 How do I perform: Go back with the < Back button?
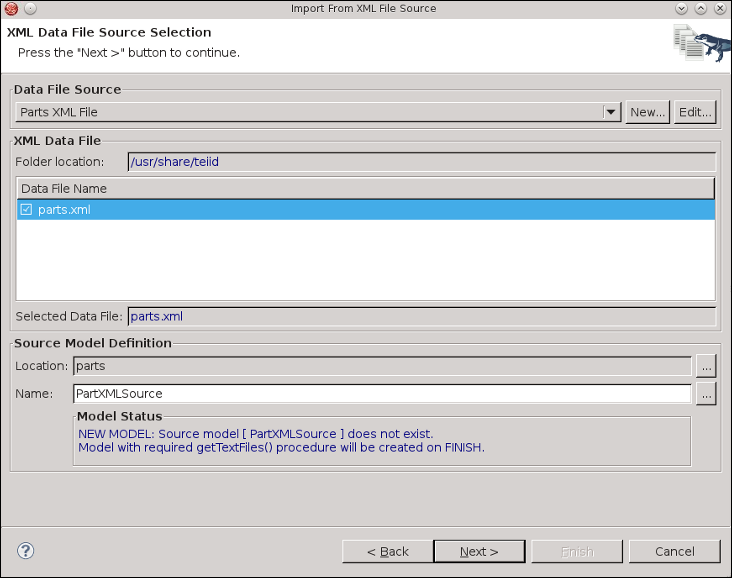[x=387, y=552]
